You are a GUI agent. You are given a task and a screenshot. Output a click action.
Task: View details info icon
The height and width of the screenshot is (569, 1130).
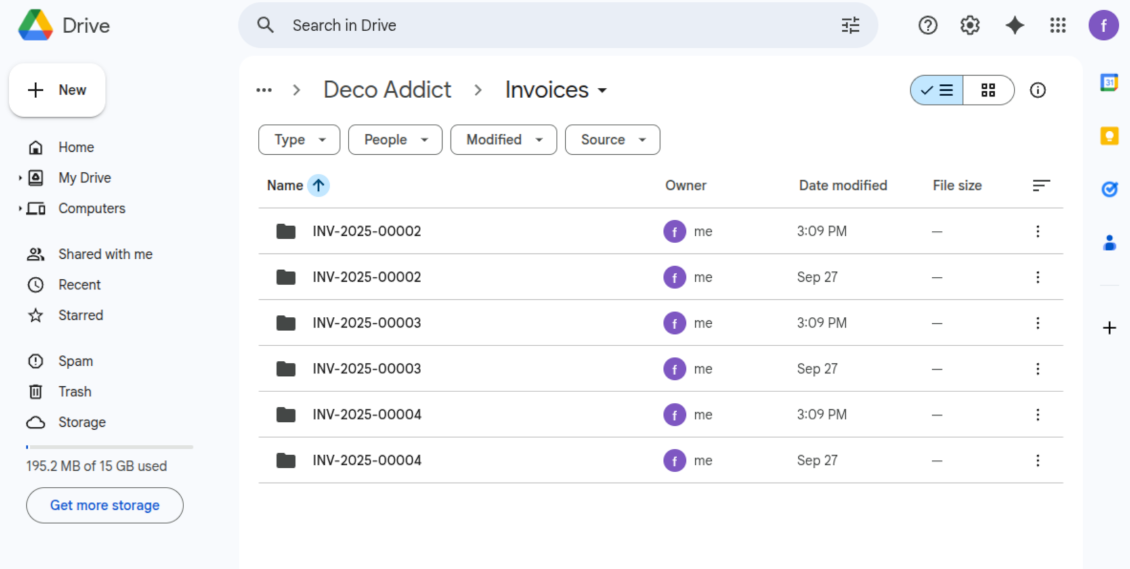[1038, 91]
